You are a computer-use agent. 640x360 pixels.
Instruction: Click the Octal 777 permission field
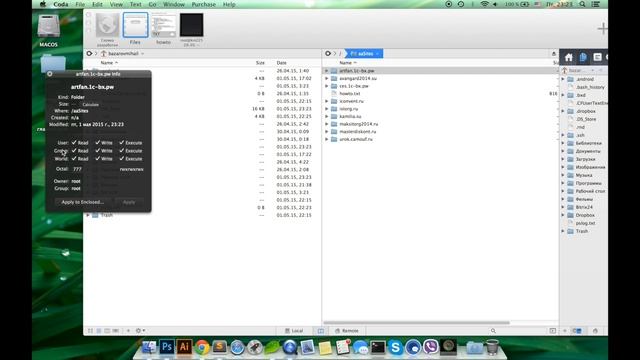pos(77,169)
